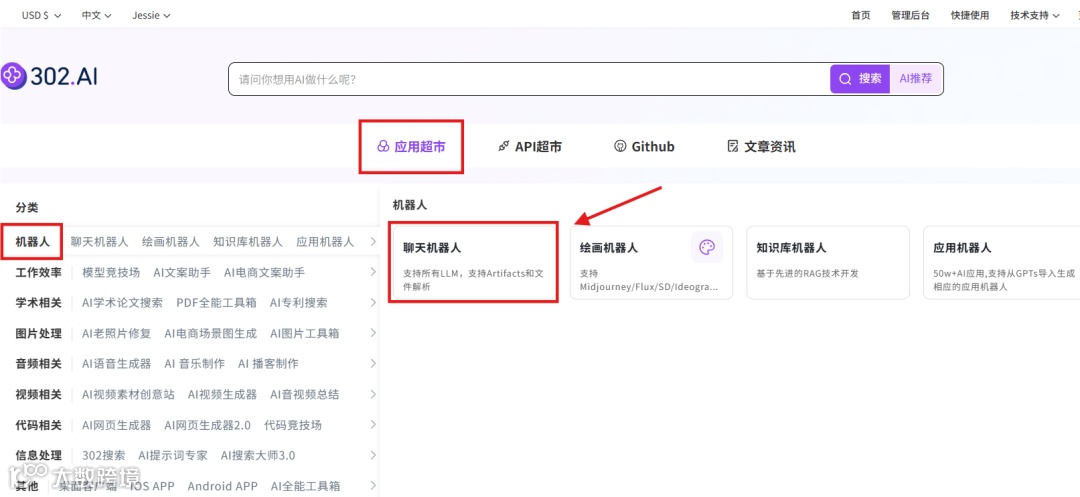Image resolution: width=1080 pixels, height=497 pixels.
Task: Switch to the 文章资讯 tab
Action: pos(761,147)
